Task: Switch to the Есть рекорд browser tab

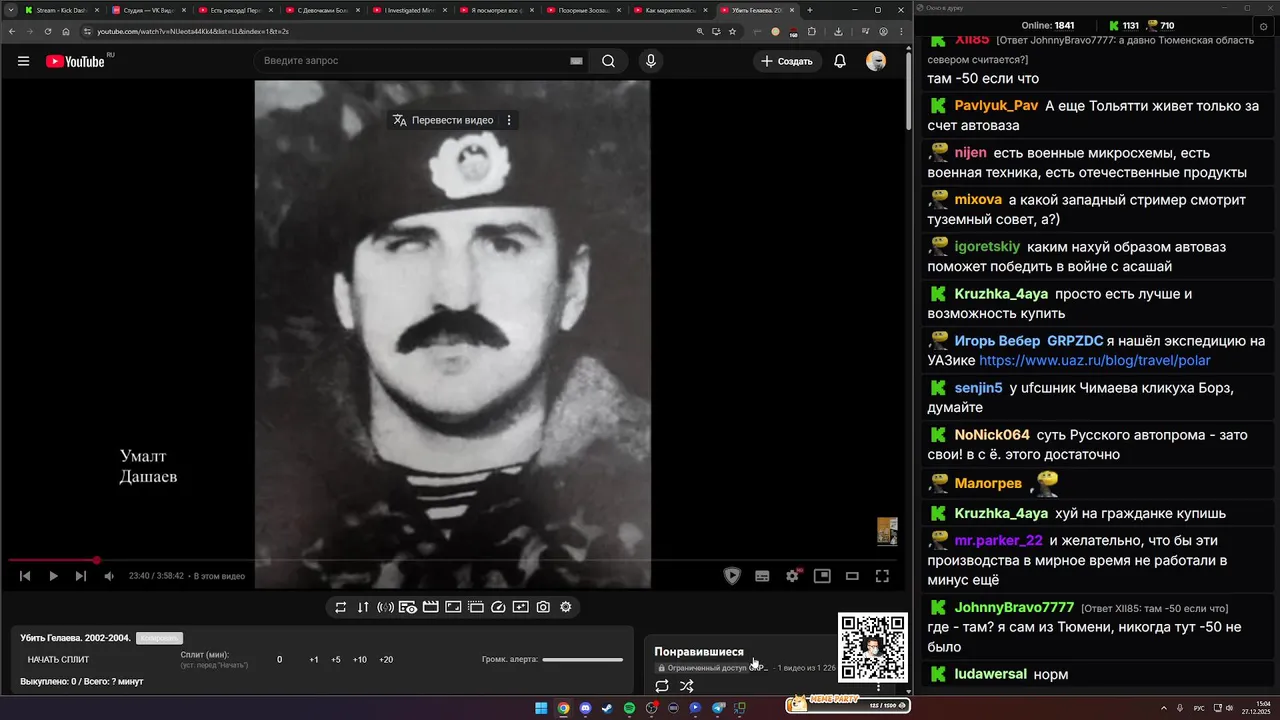Action: 235,10
